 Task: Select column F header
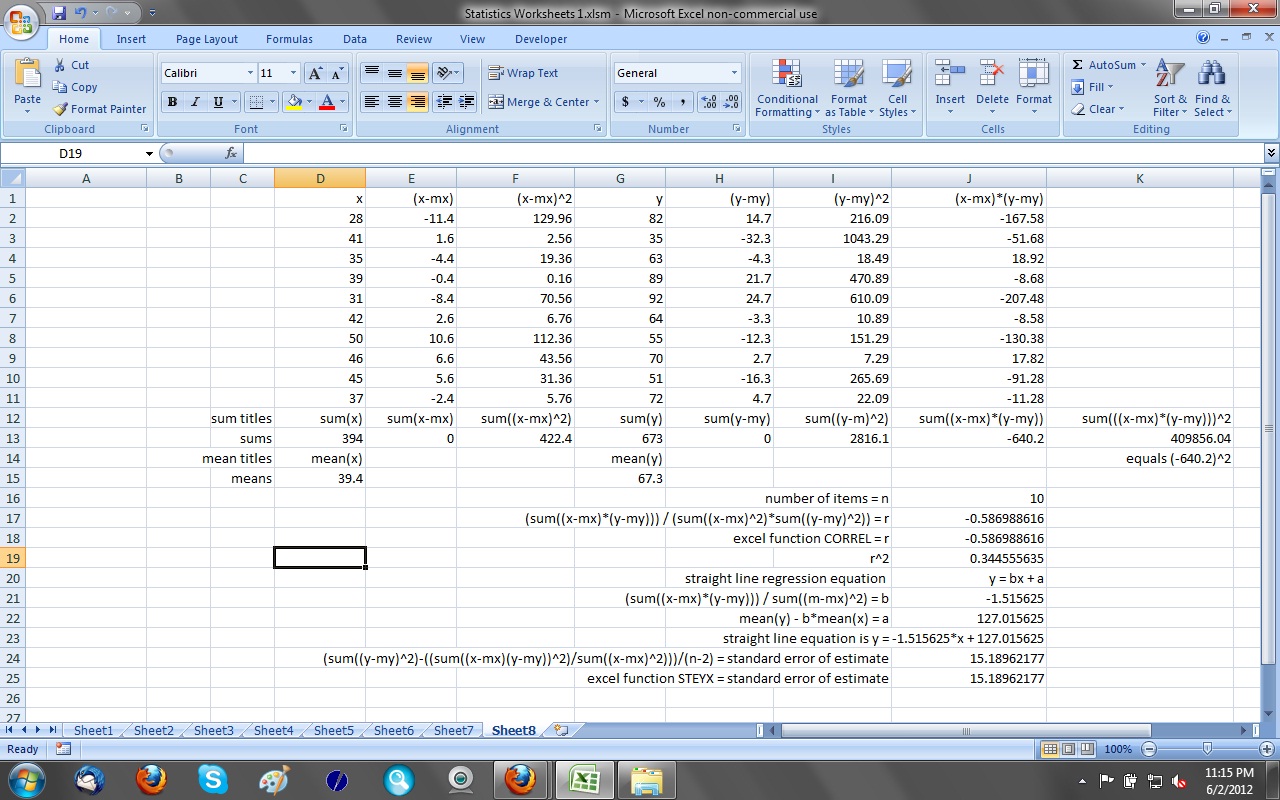(x=515, y=178)
